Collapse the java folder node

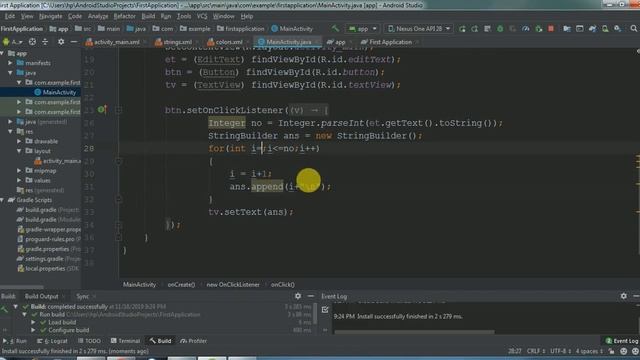pos(10,73)
